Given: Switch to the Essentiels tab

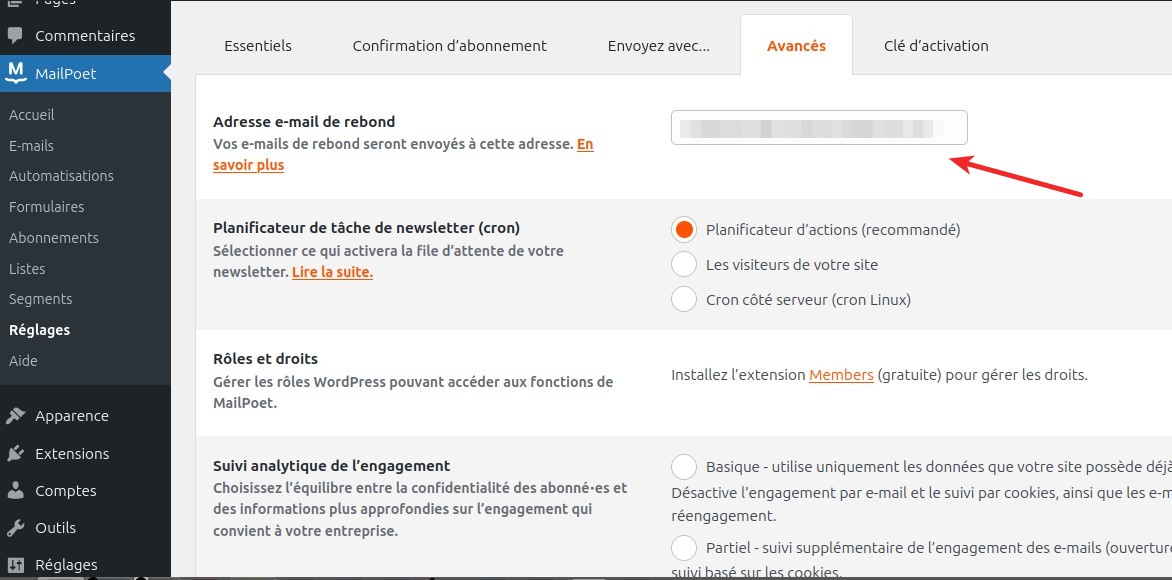Looking at the screenshot, I should (258, 46).
